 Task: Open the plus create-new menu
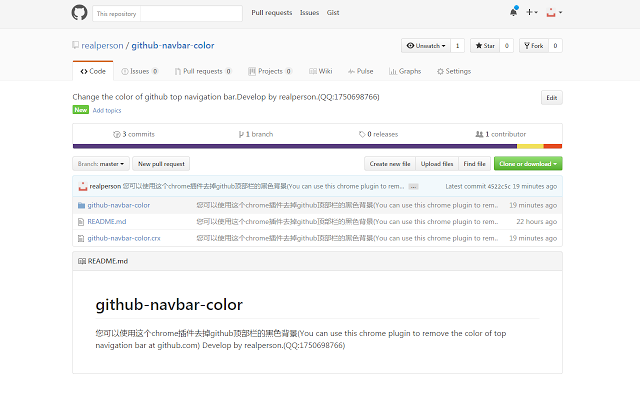532,12
